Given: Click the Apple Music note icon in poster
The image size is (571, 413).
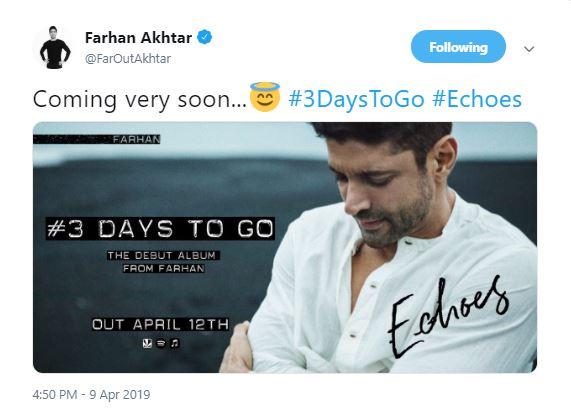Looking at the screenshot, I should pyautogui.click(x=175, y=343).
